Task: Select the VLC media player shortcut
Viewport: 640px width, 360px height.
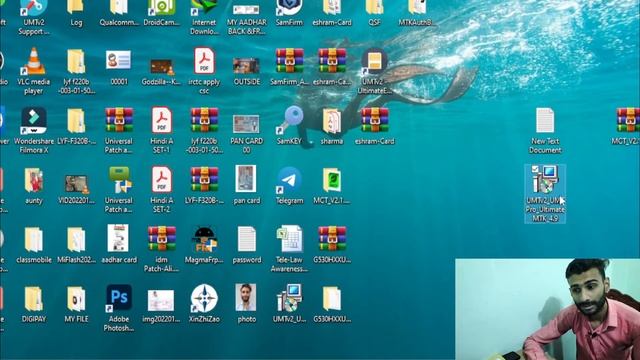Action: click(x=33, y=62)
